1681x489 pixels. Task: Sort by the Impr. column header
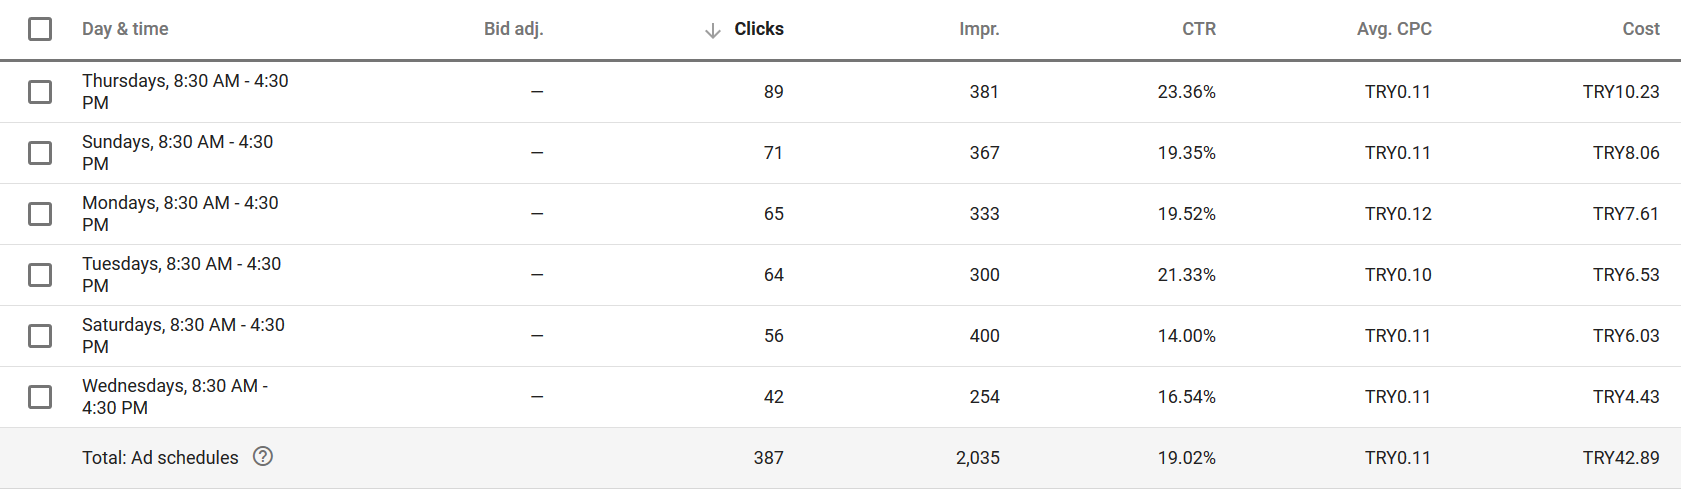tap(979, 29)
